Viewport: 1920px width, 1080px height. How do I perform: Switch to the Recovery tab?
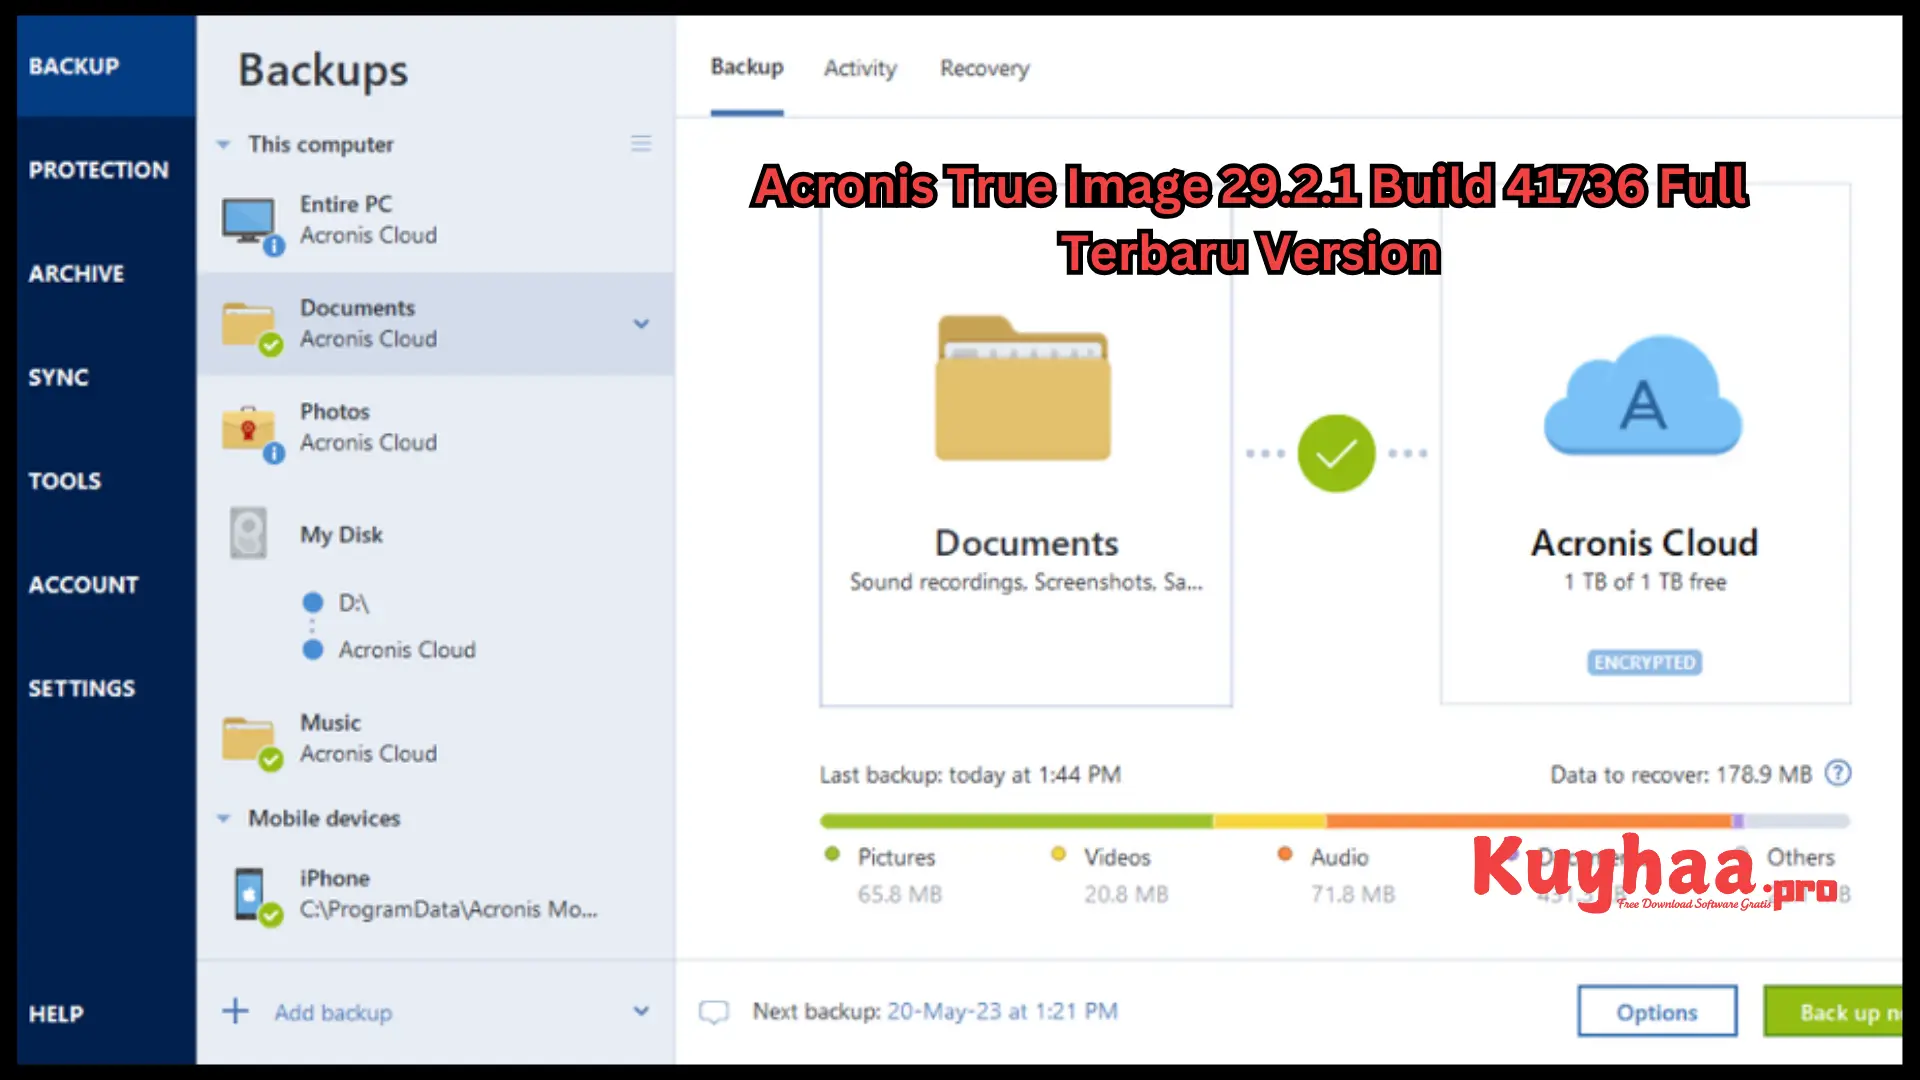984,68
